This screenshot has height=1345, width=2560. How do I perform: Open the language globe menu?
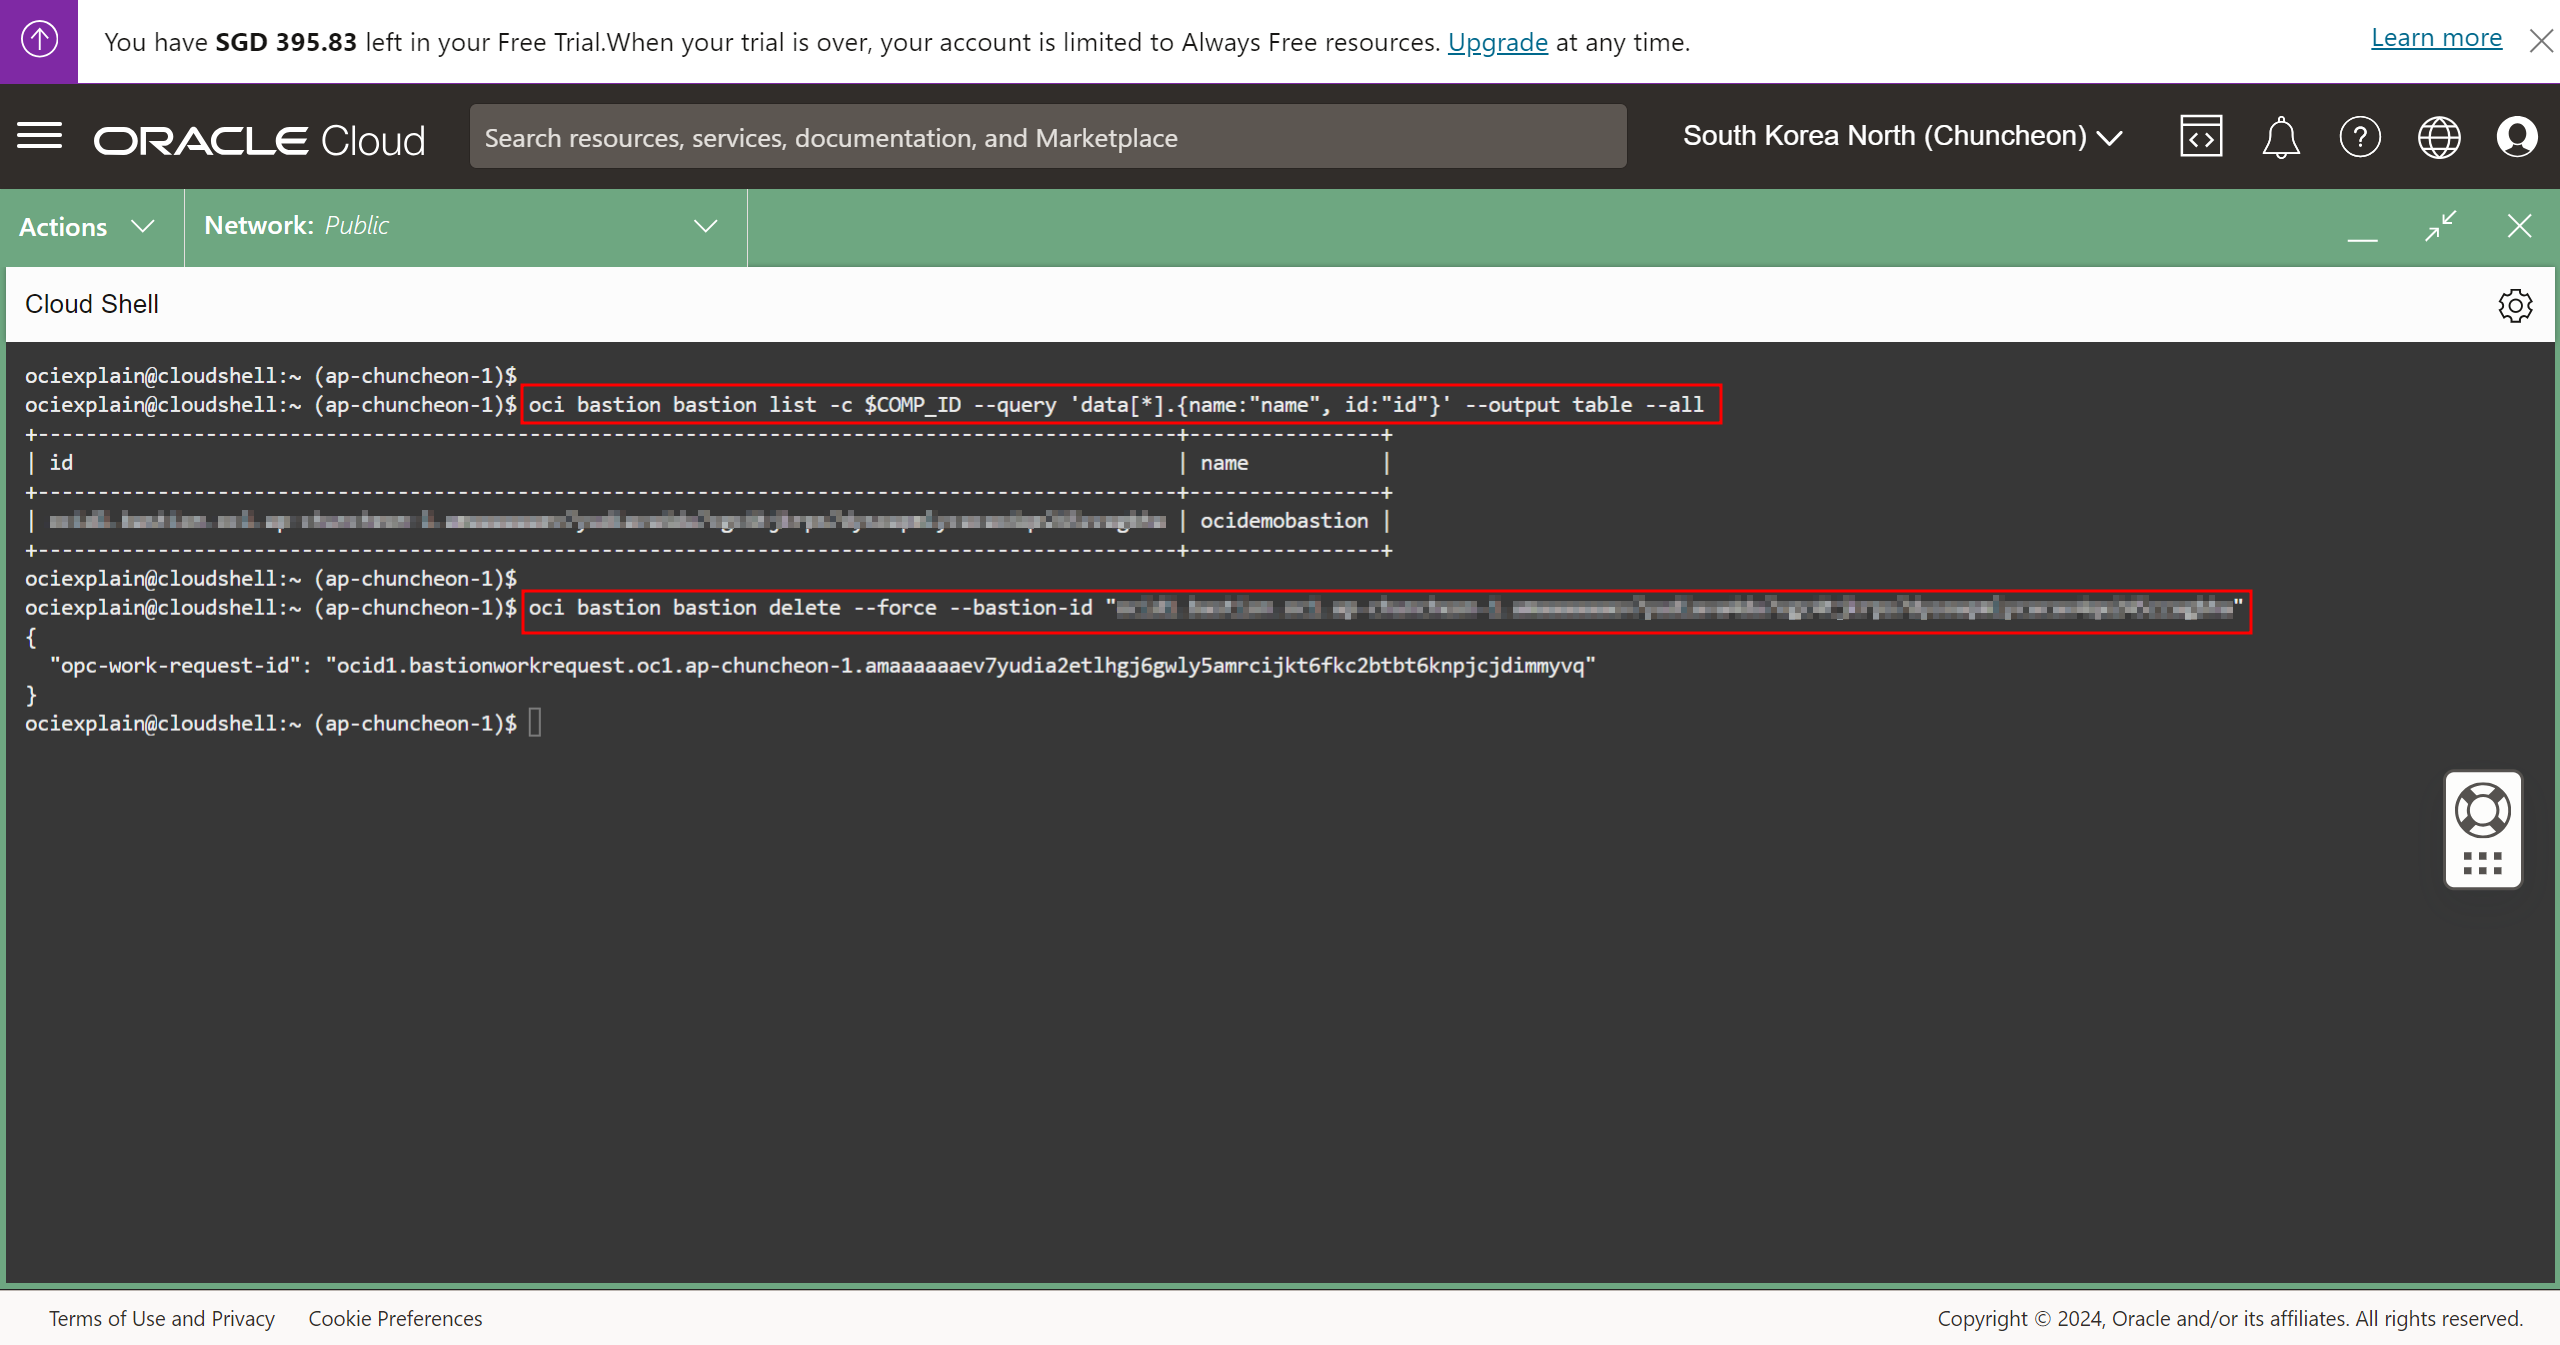(x=2439, y=137)
